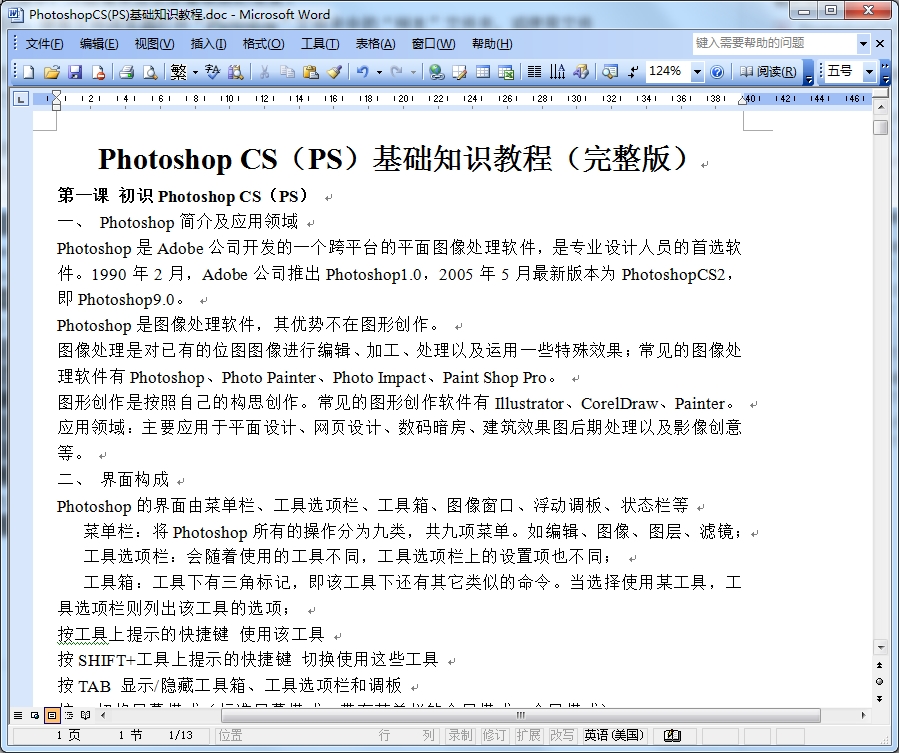Click the Paste clipboard icon
This screenshot has height=753, width=899.
[x=311, y=72]
